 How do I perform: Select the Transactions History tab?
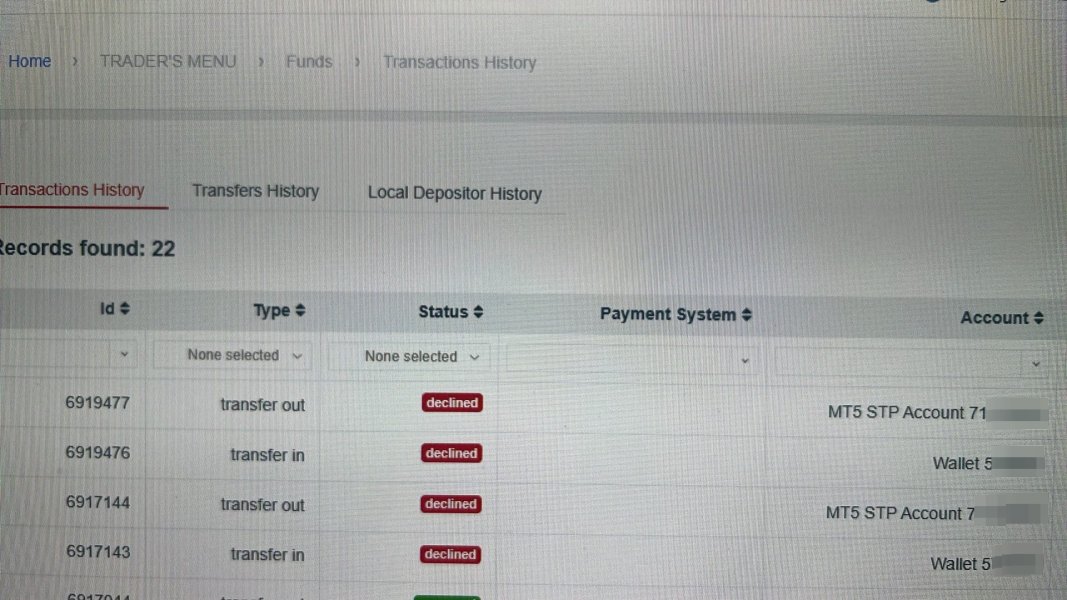tap(71, 190)
